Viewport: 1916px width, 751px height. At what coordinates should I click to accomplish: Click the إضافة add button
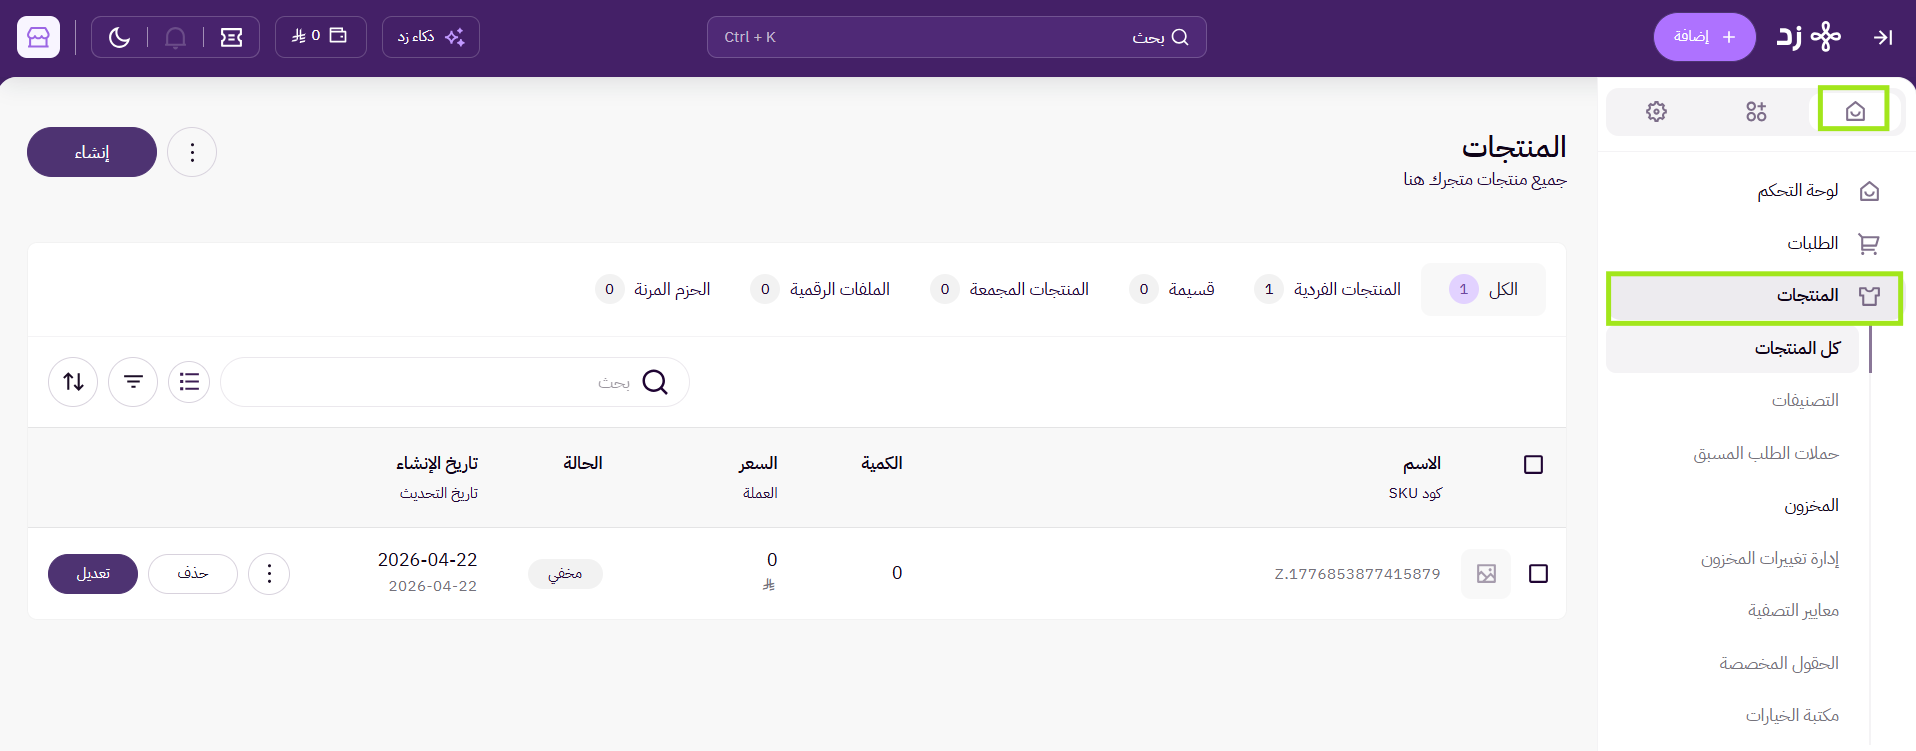1704,37
